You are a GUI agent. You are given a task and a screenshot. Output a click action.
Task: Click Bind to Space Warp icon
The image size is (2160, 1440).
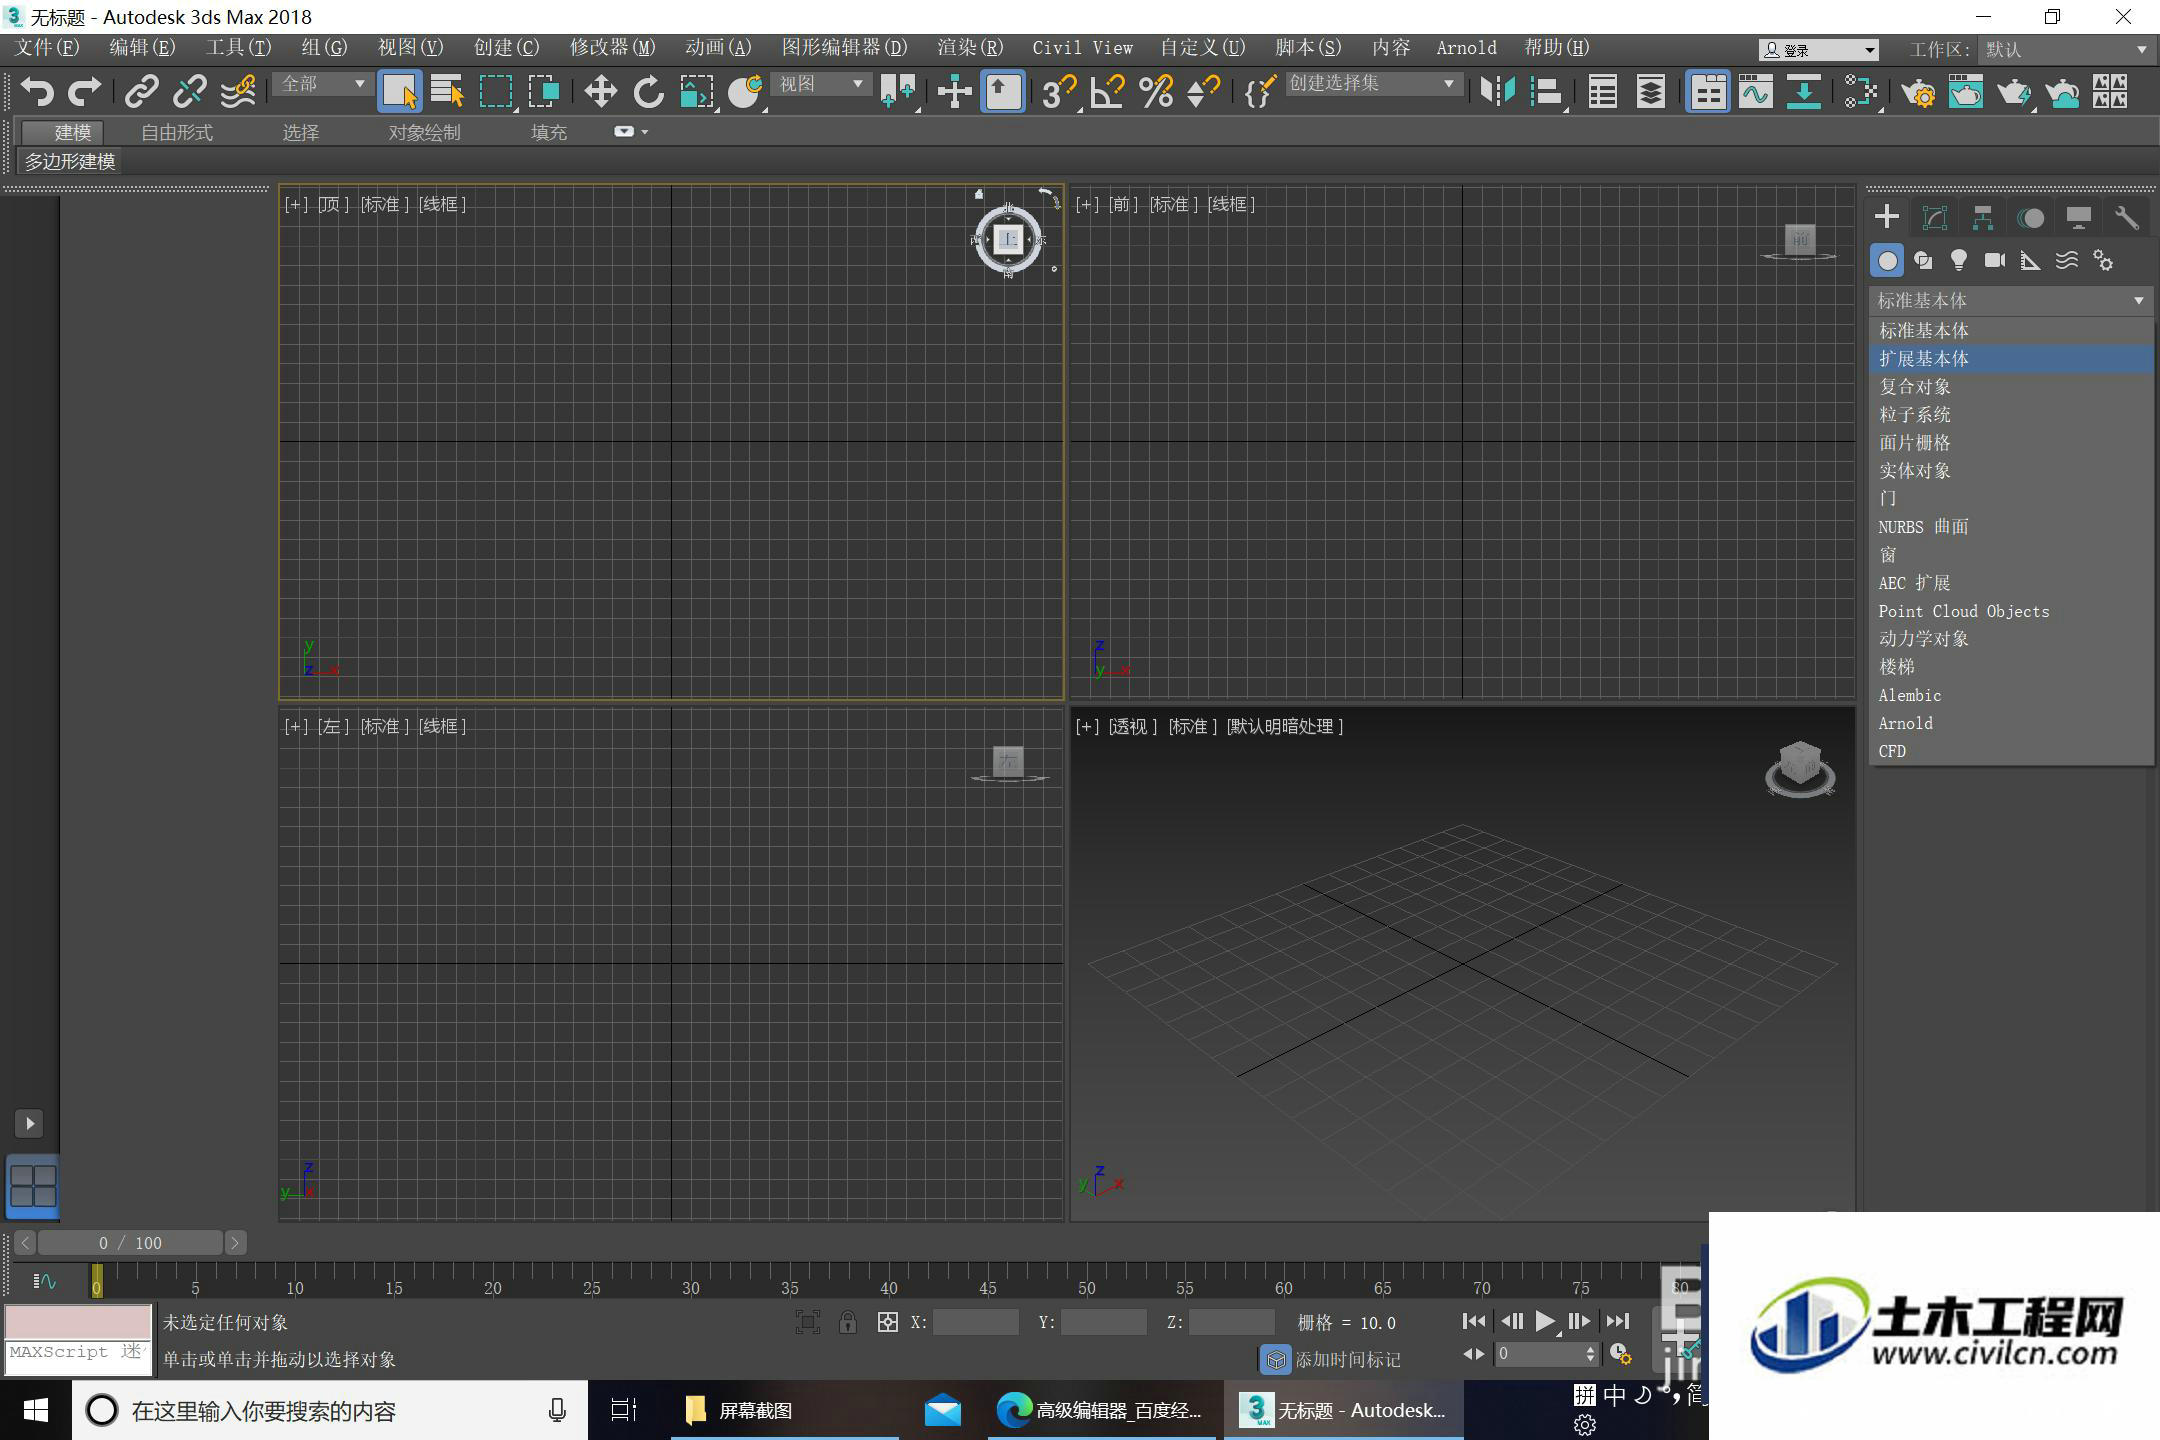click(238, 92)
